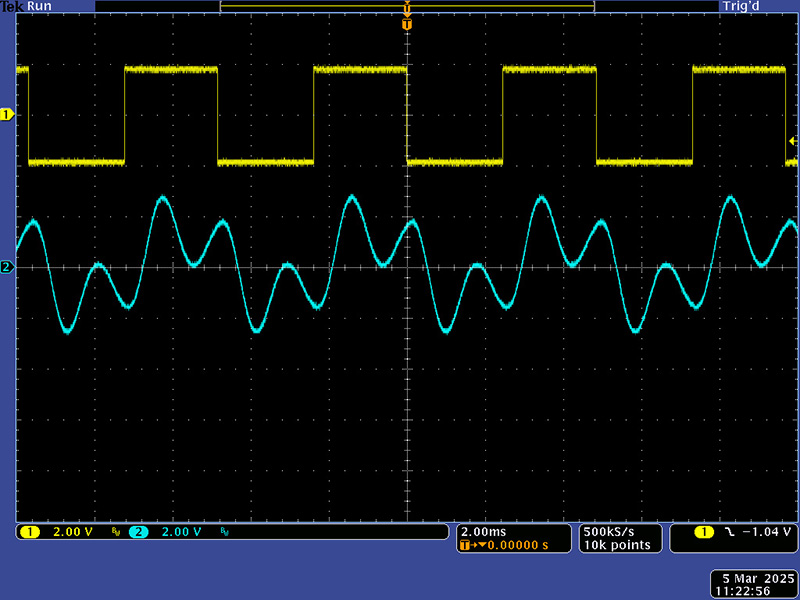Click the trigger level arrow on right edge

(792, 143)
